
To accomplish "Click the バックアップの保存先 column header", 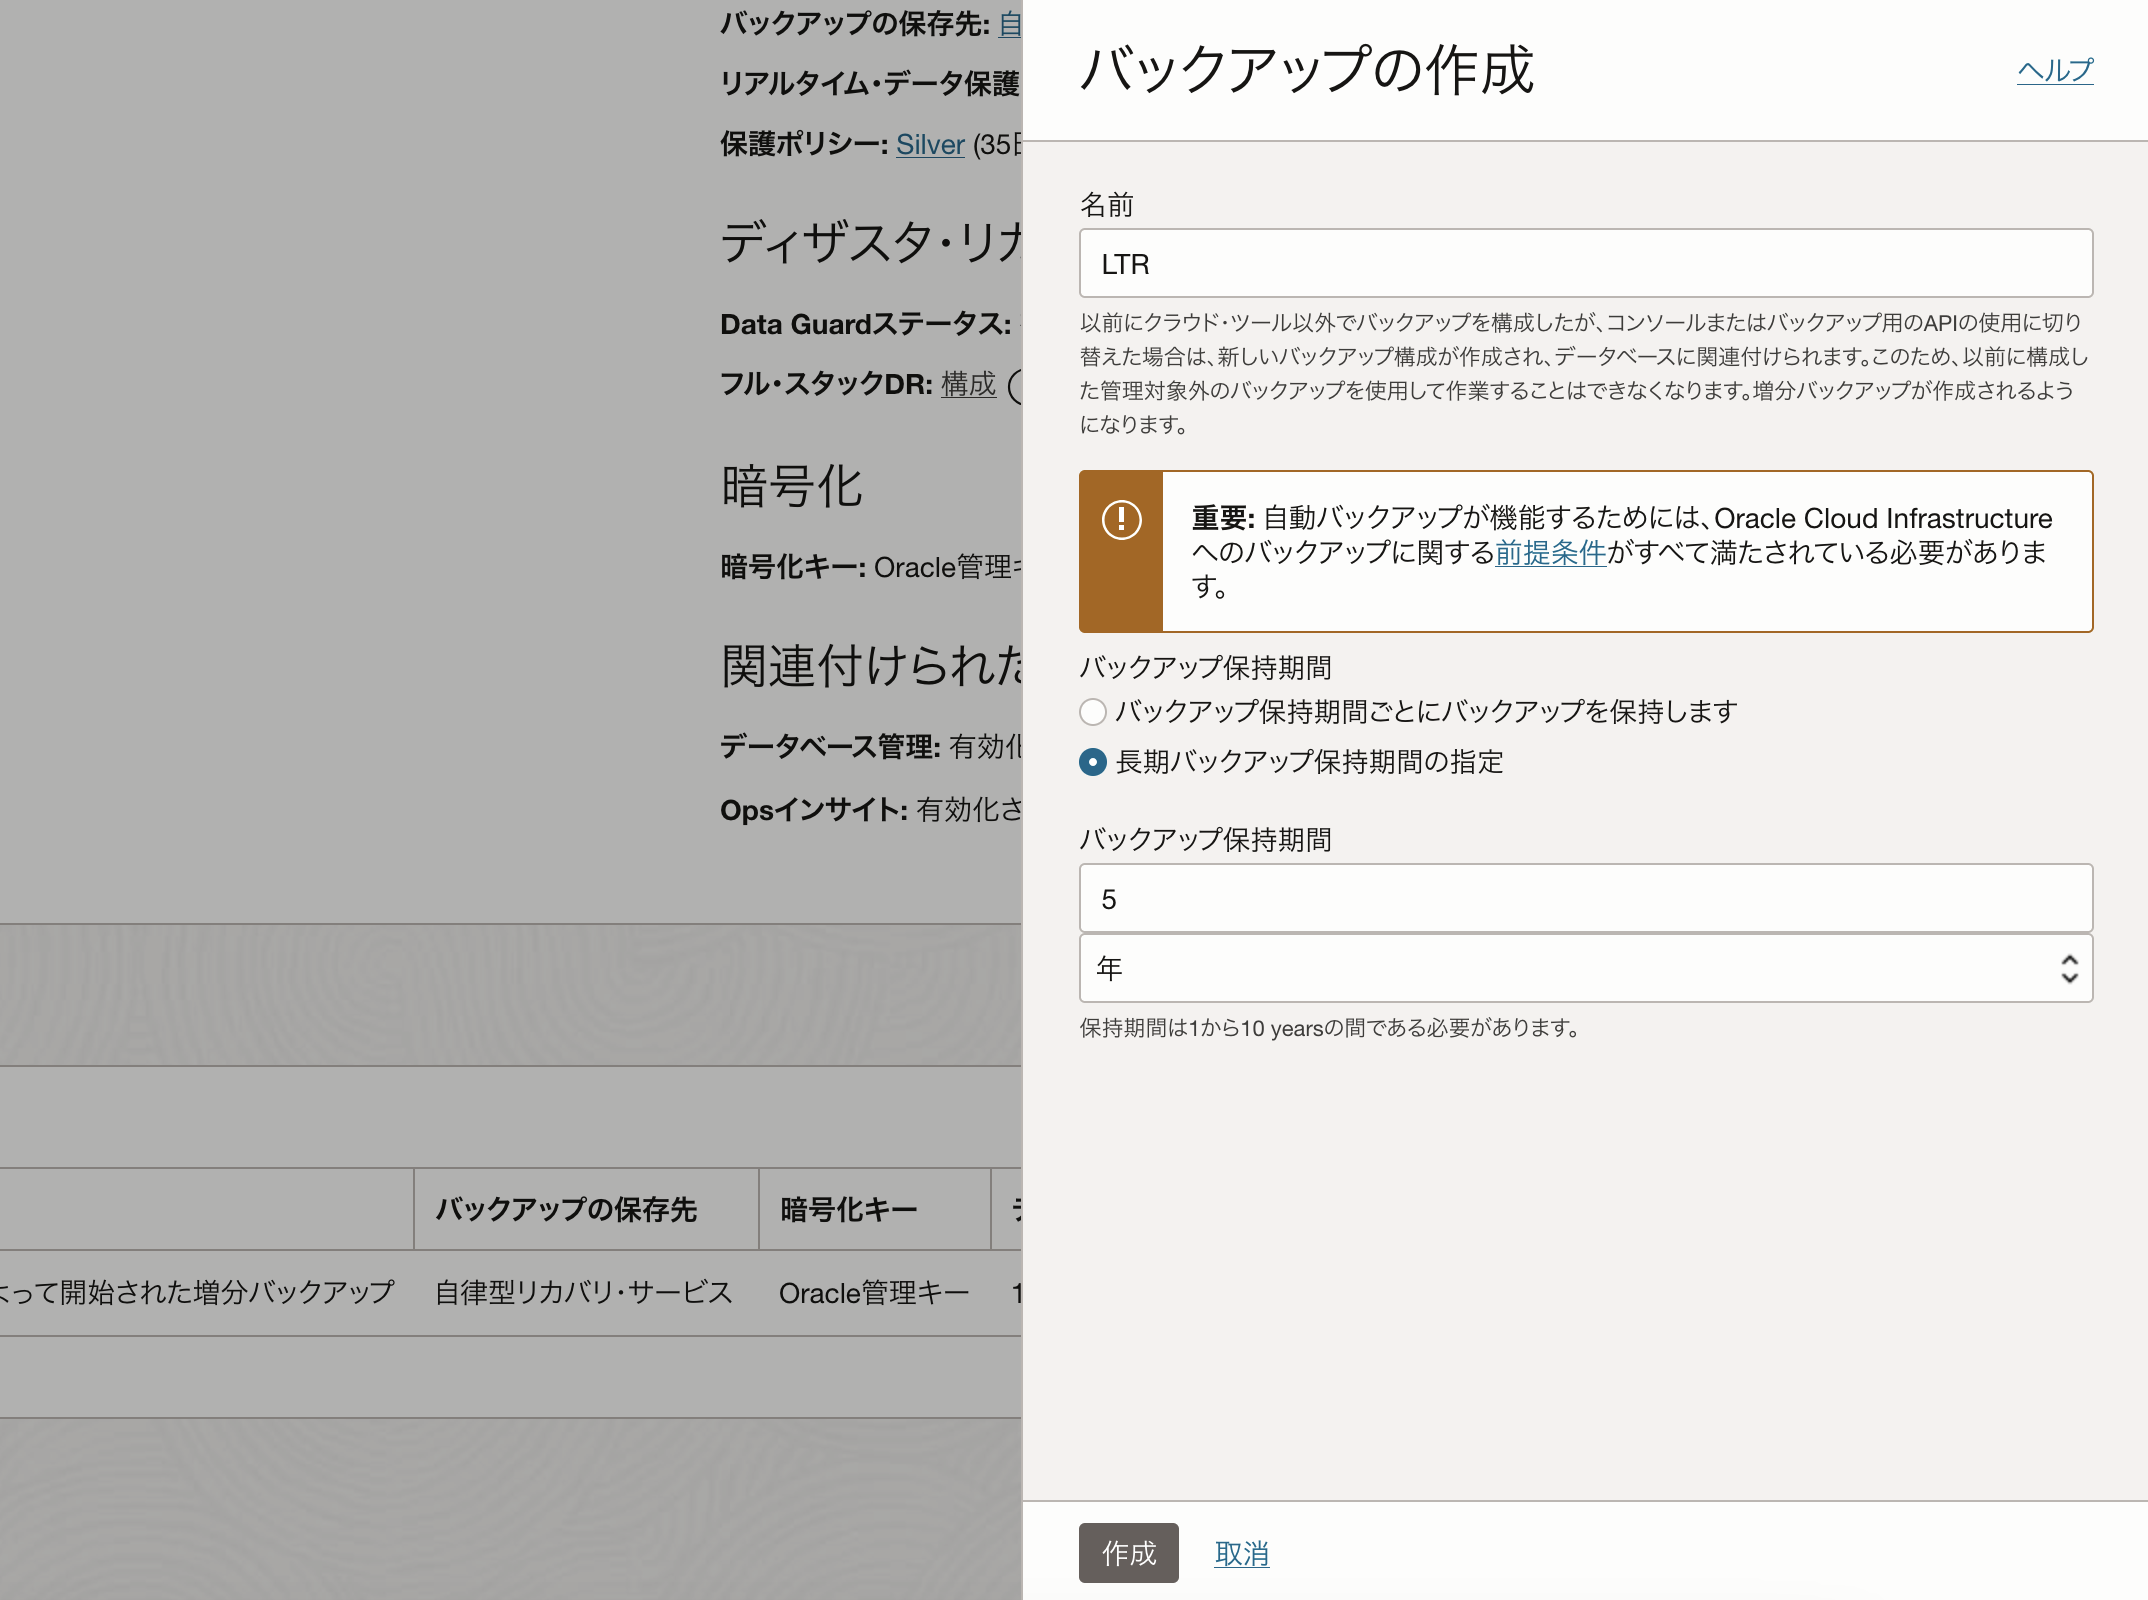I will 566,1210.
